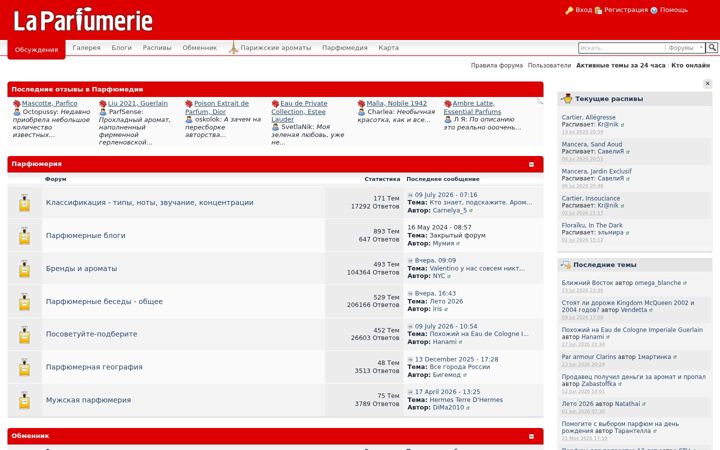Click the La Parfumerie logo
The image size is (720, 450).
83,20
